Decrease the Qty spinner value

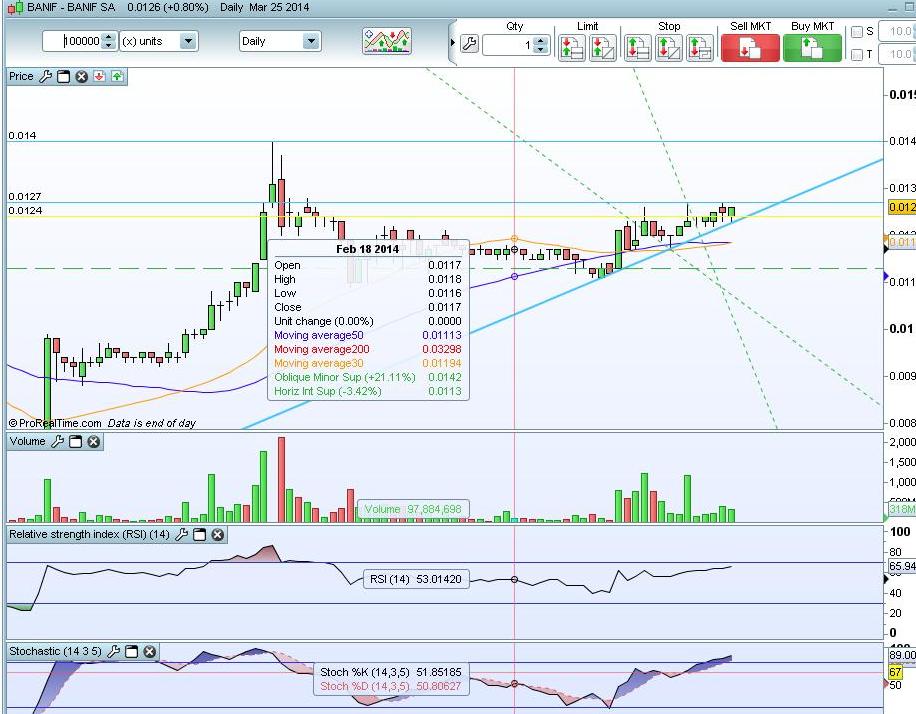(x=541, y=49)
